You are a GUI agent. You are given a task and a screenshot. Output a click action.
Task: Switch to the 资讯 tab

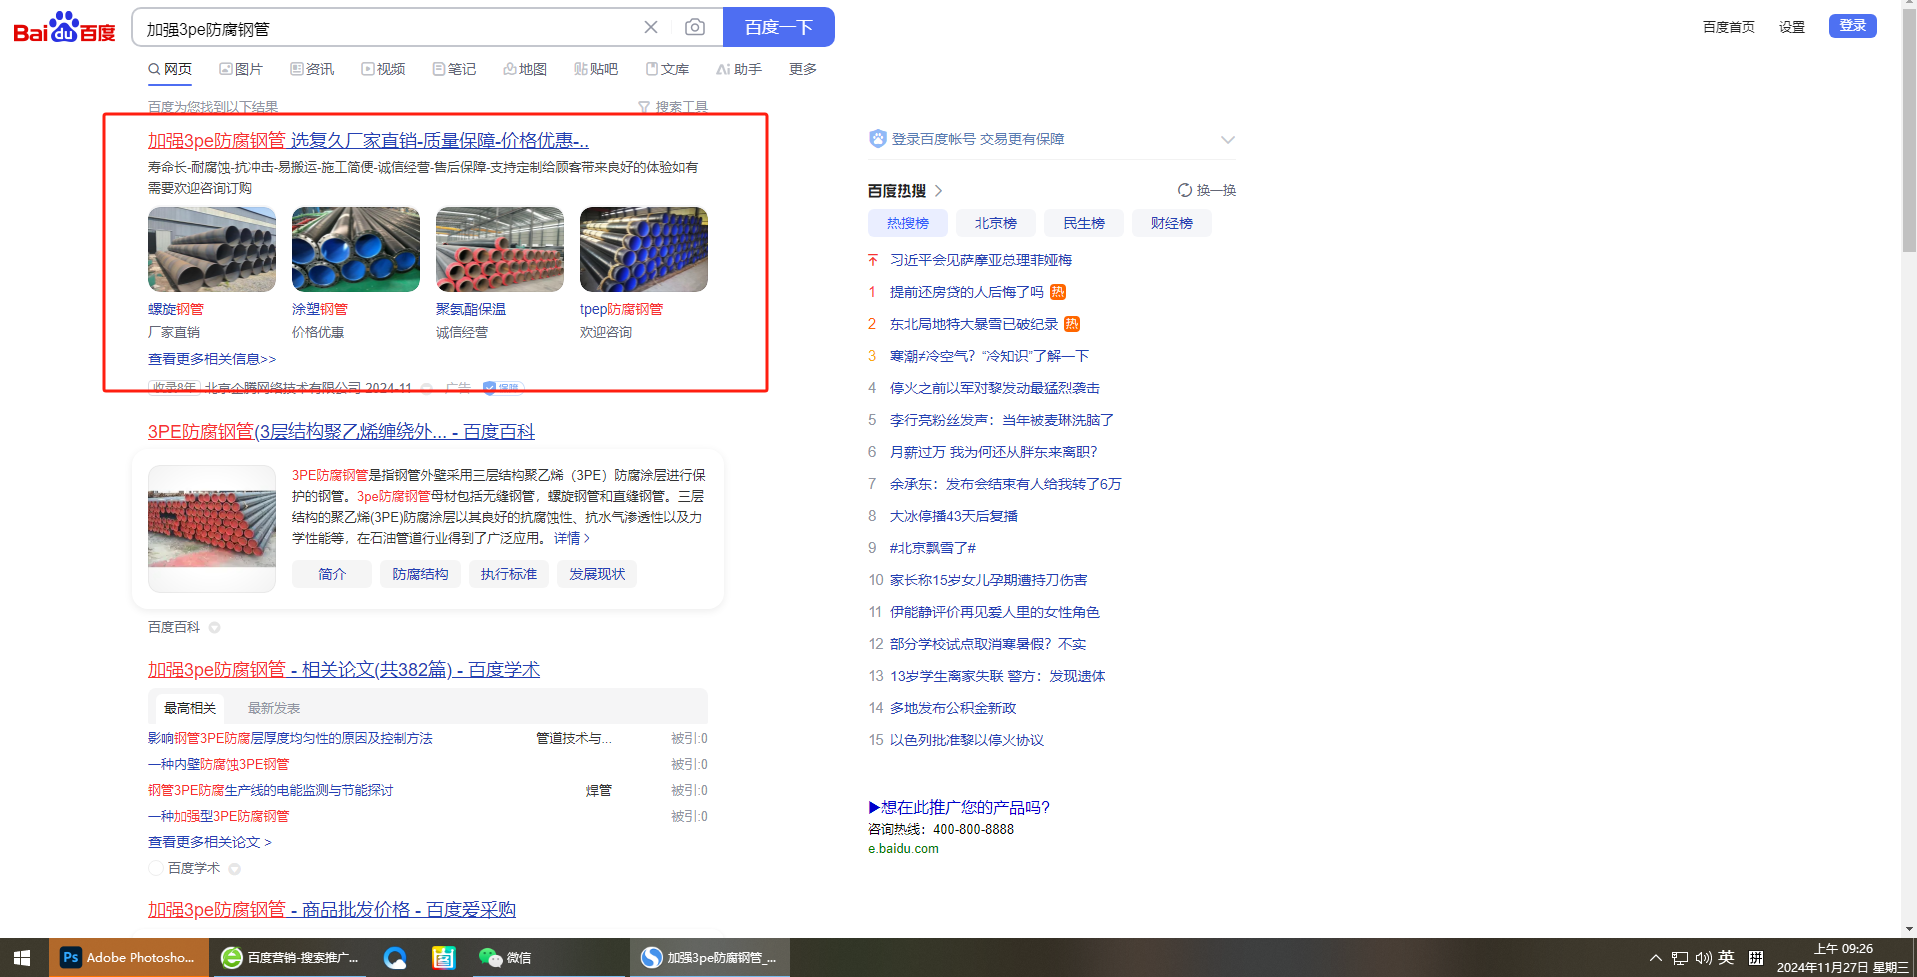(x=312, y=69)
